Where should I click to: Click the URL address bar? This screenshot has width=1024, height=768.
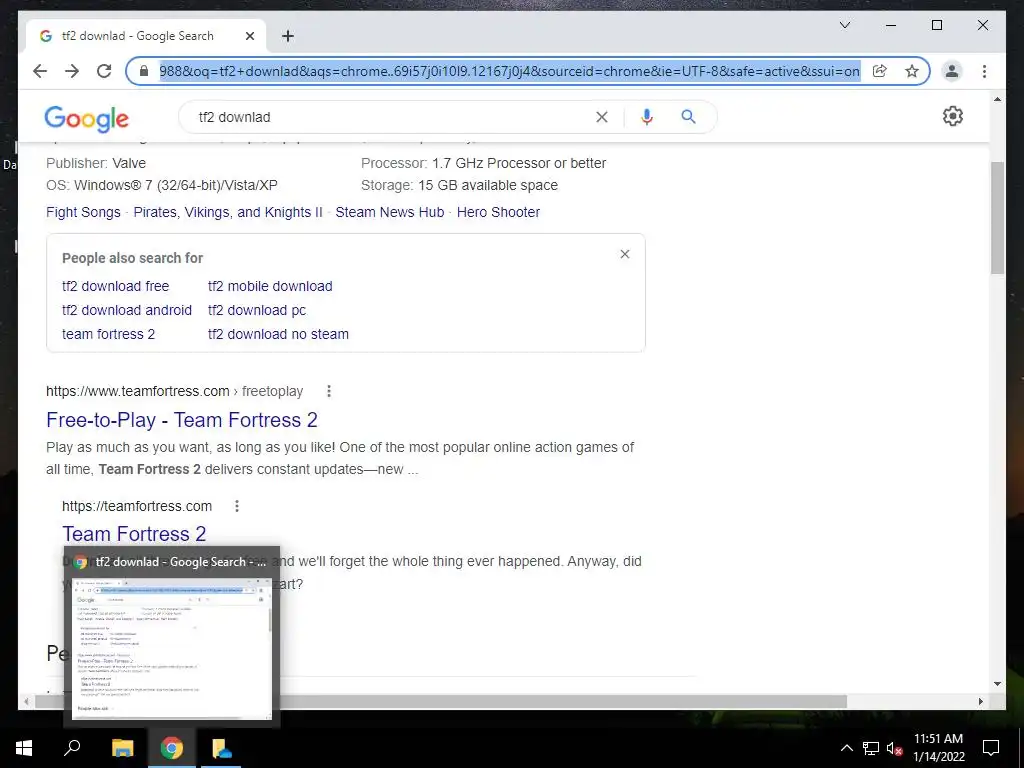coord(509,71)
